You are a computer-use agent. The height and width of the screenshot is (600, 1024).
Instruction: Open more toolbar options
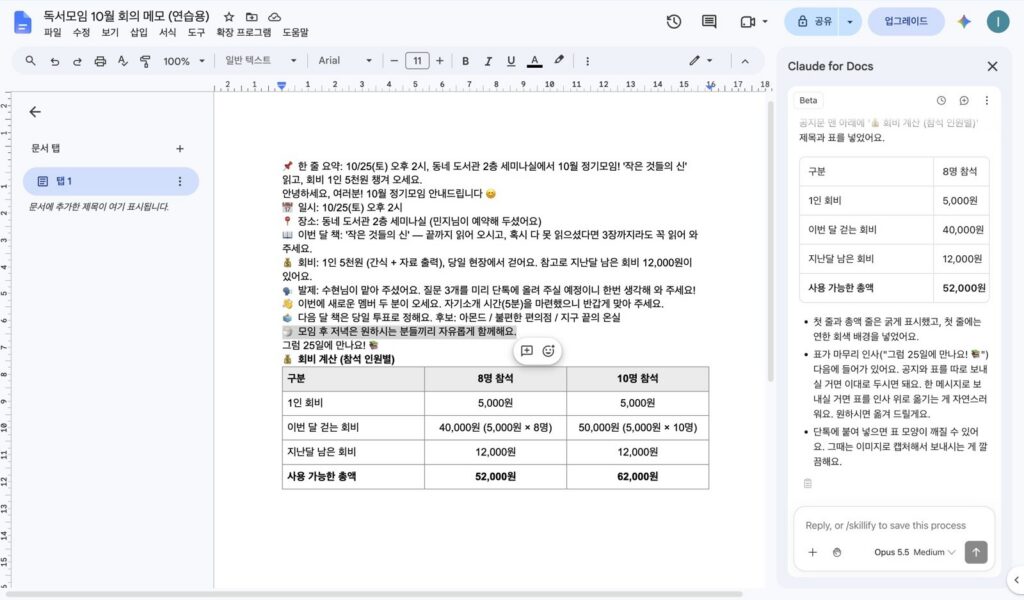pos(587,61)
